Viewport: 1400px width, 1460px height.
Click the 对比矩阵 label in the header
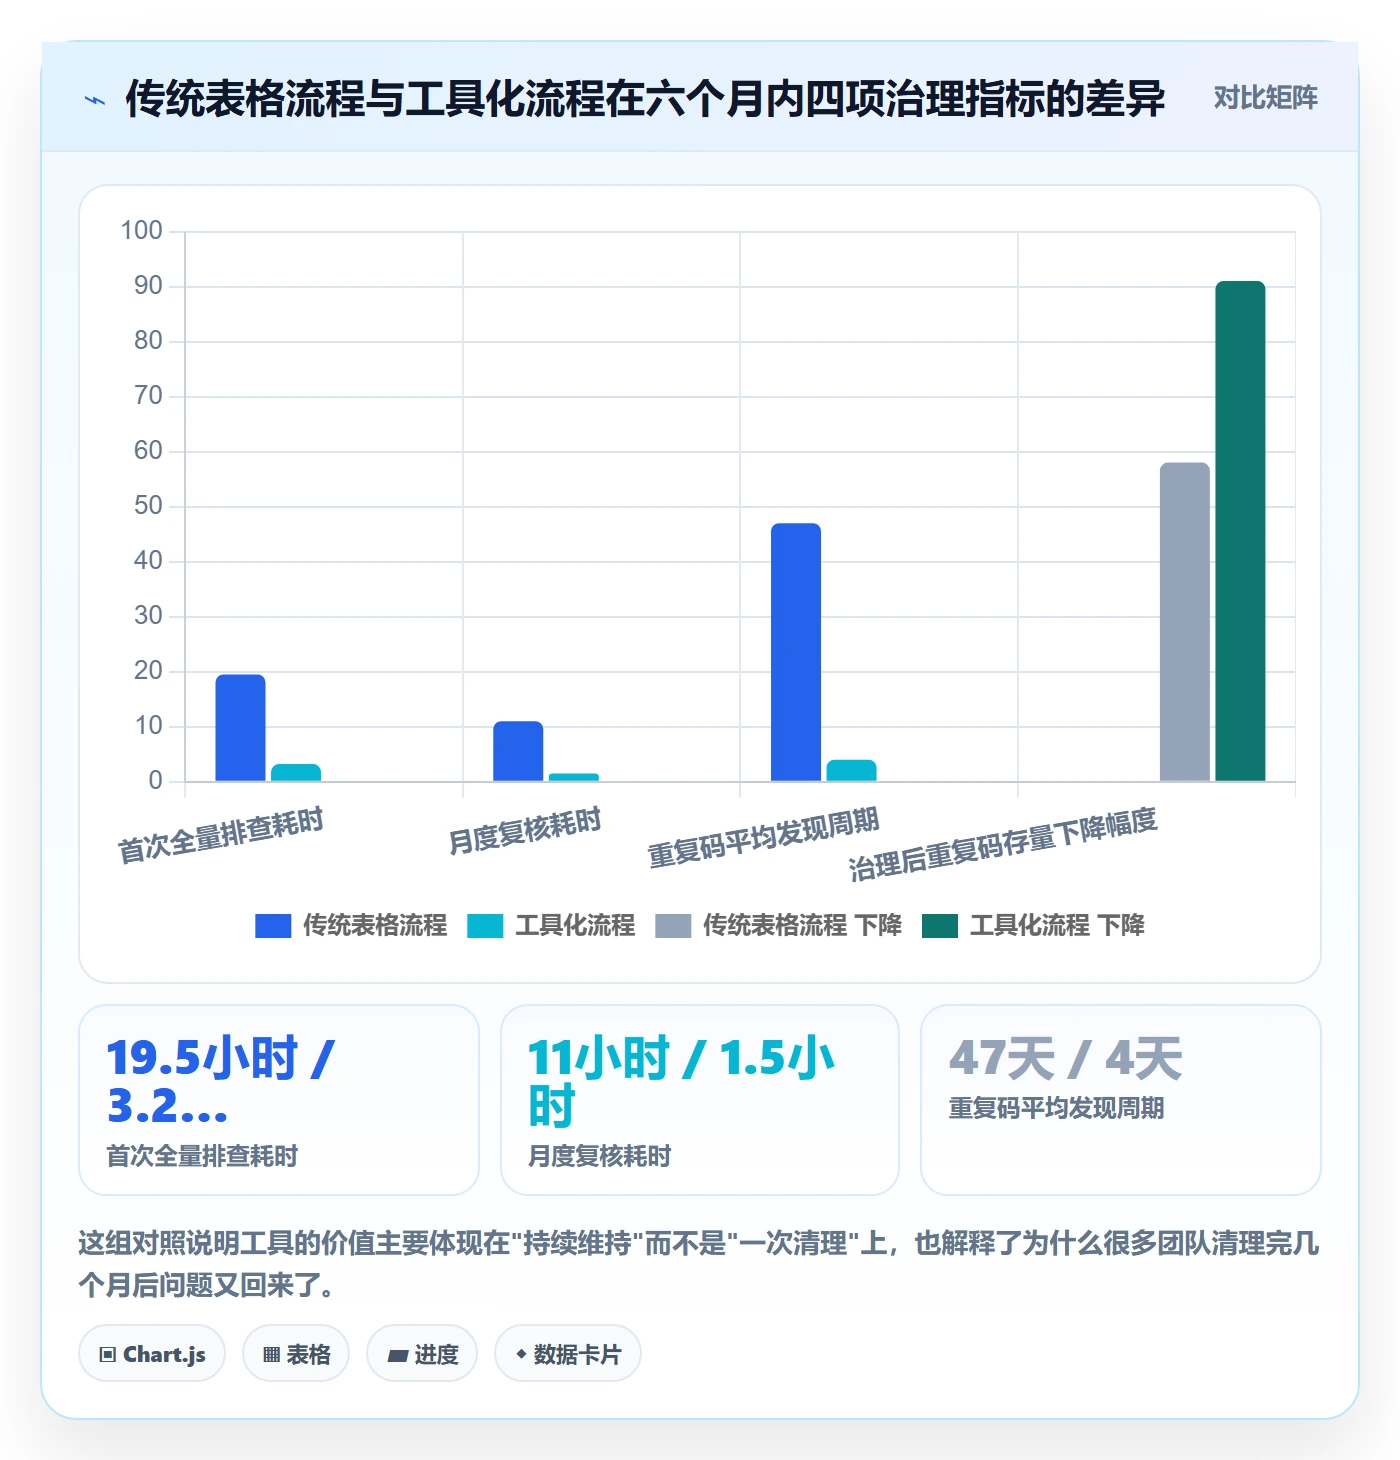pyautogui.click(x=1265, y=98)
